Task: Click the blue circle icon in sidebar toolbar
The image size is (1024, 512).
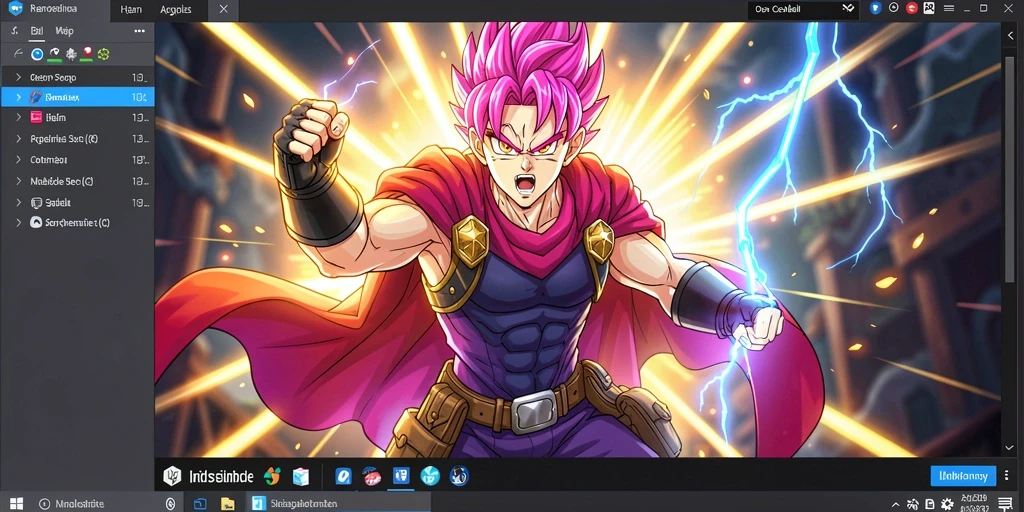Action: (x=37, y=54)
